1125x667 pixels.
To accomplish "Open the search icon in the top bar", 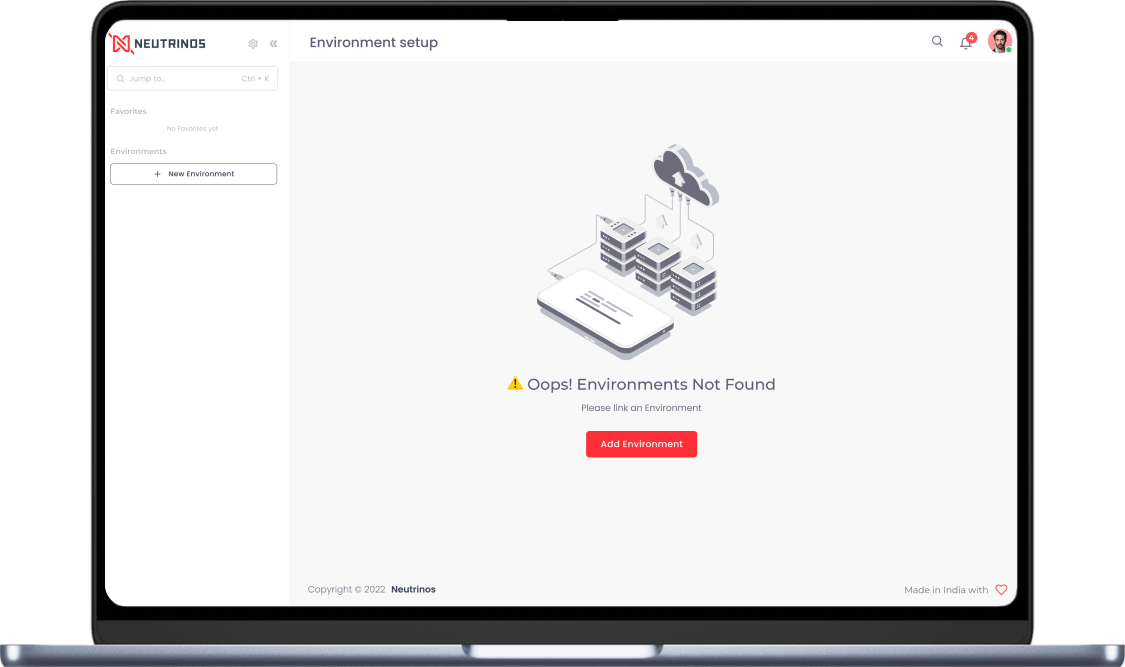I will (937, 42).
